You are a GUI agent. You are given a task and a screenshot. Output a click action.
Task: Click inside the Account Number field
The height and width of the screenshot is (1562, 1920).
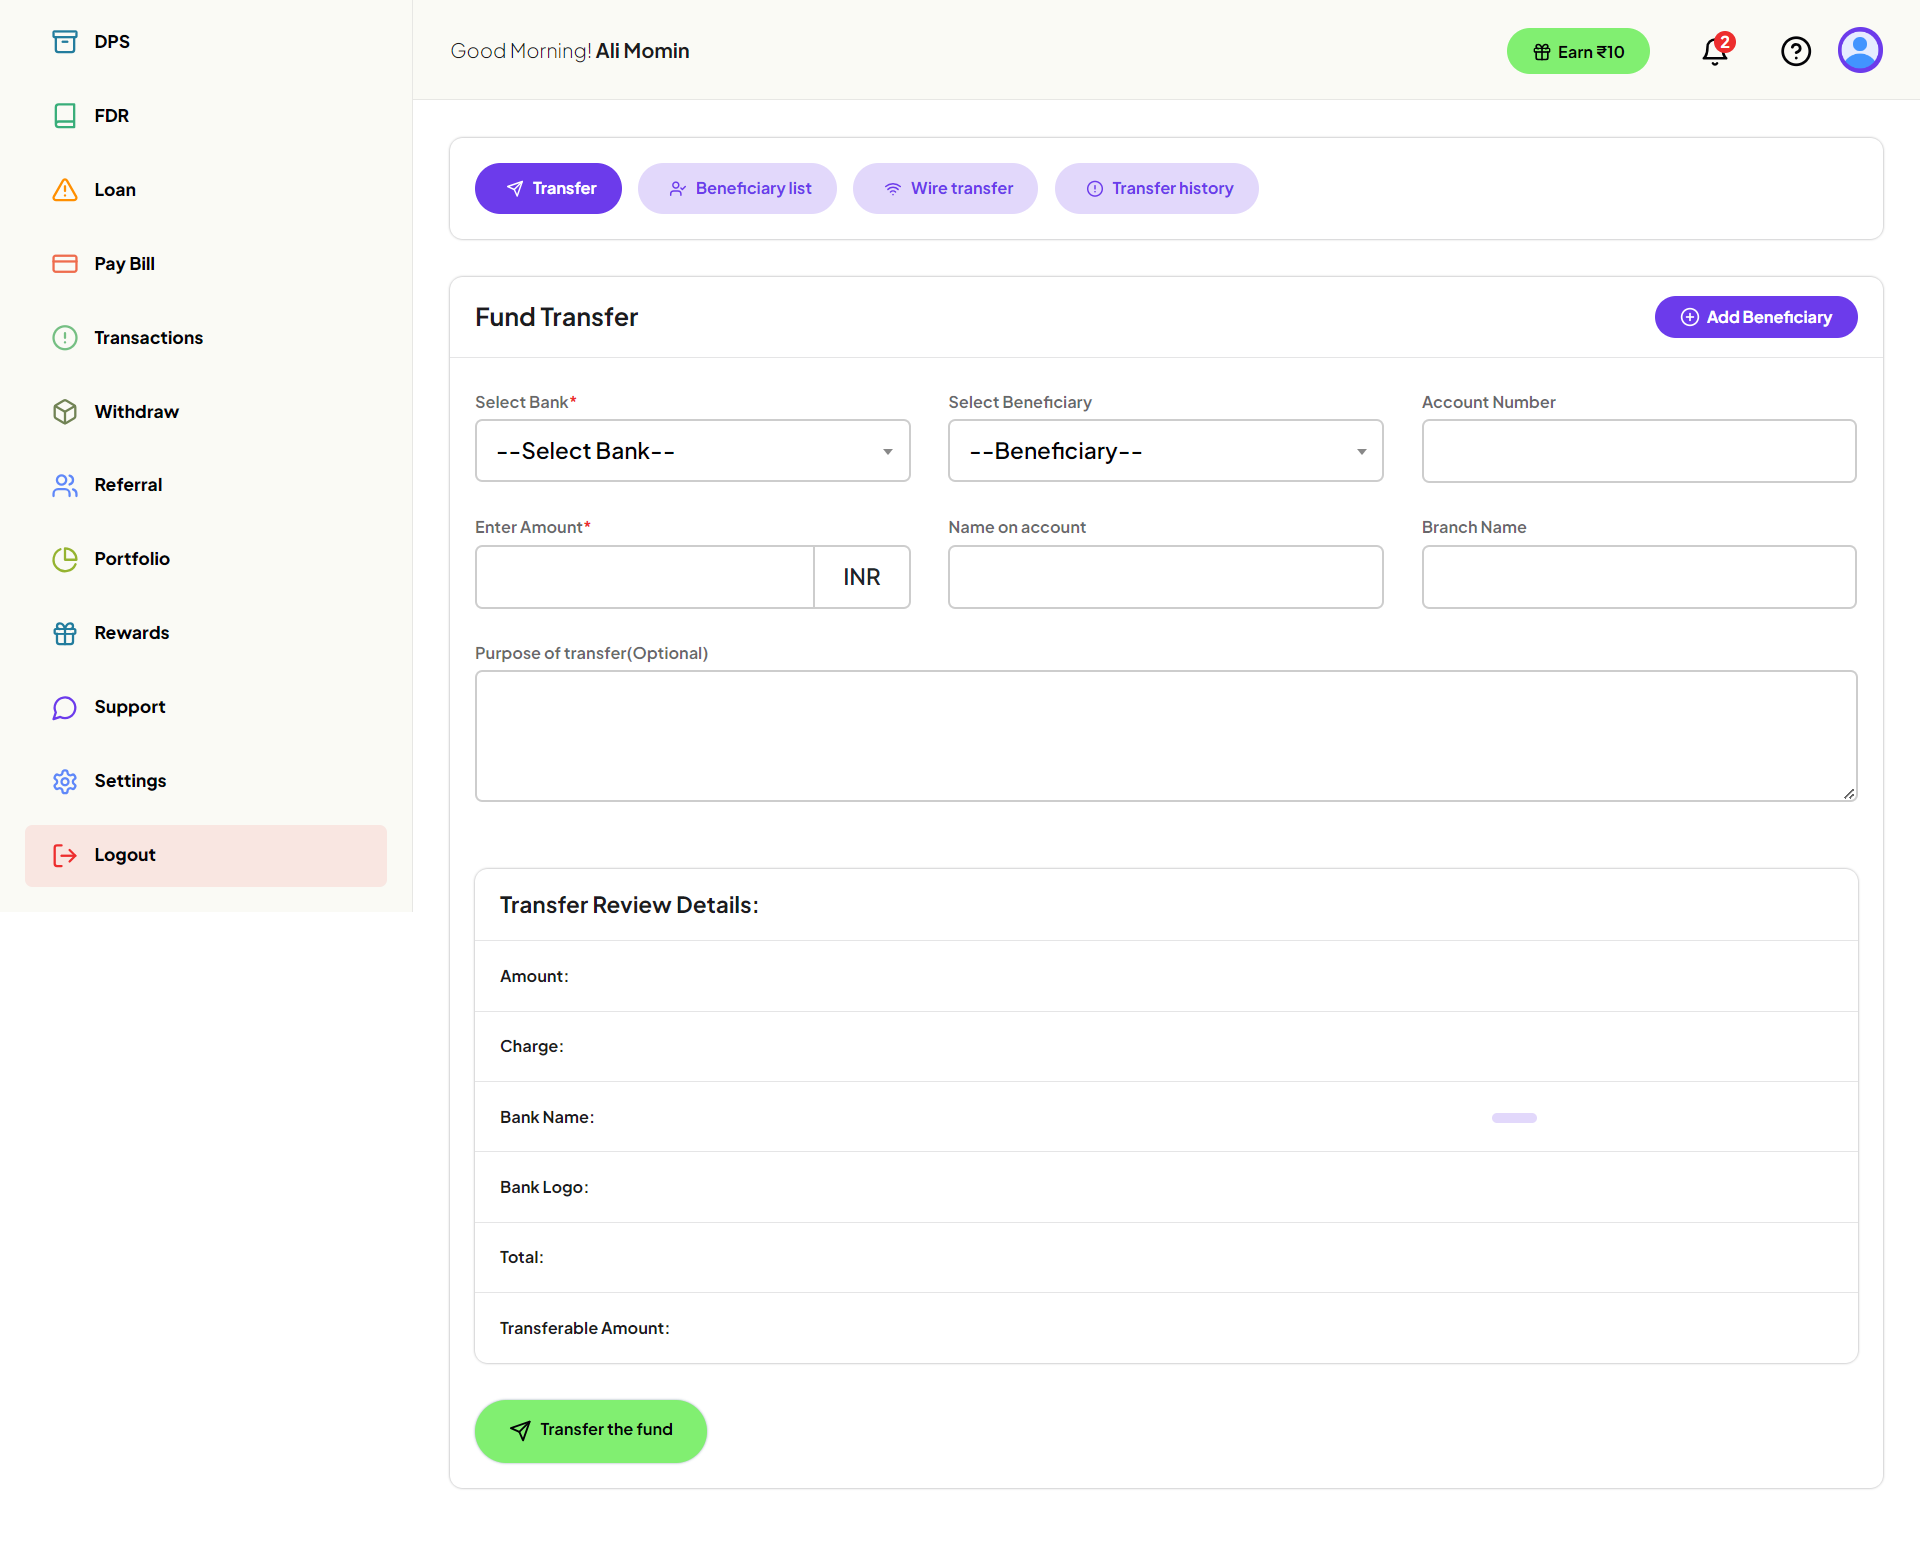click(x=1638, y=450)
